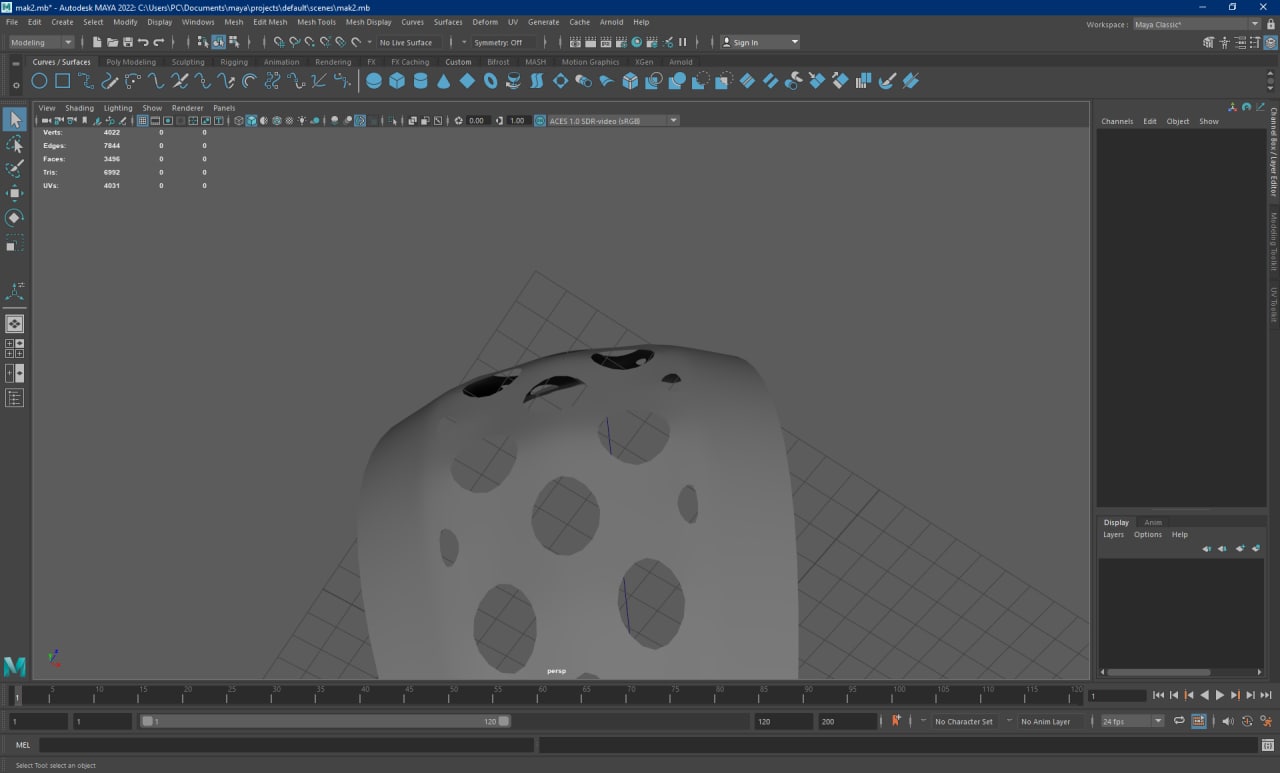Switch to the Anim layer tab
The height and width of the screenshot is (773, 1280).
(1153, 522)
